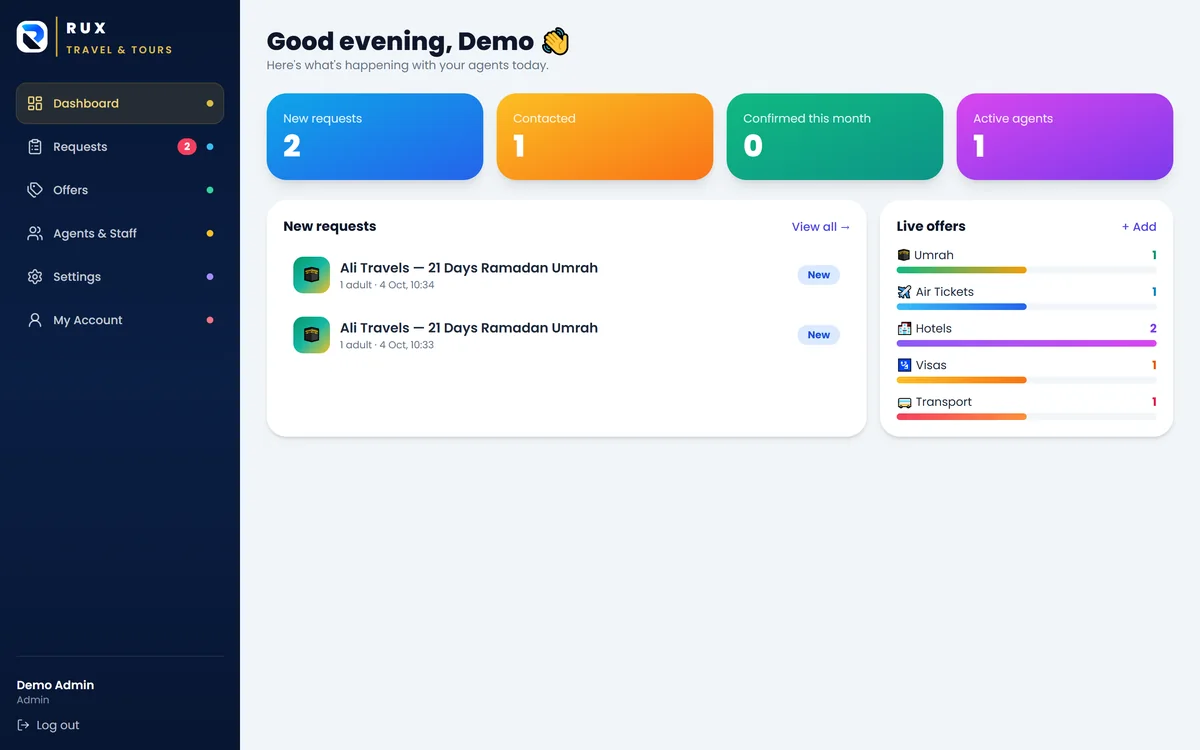The image size is (1200, 750).
Task: Click the red dot beside My Account
Action: [209, 320]
